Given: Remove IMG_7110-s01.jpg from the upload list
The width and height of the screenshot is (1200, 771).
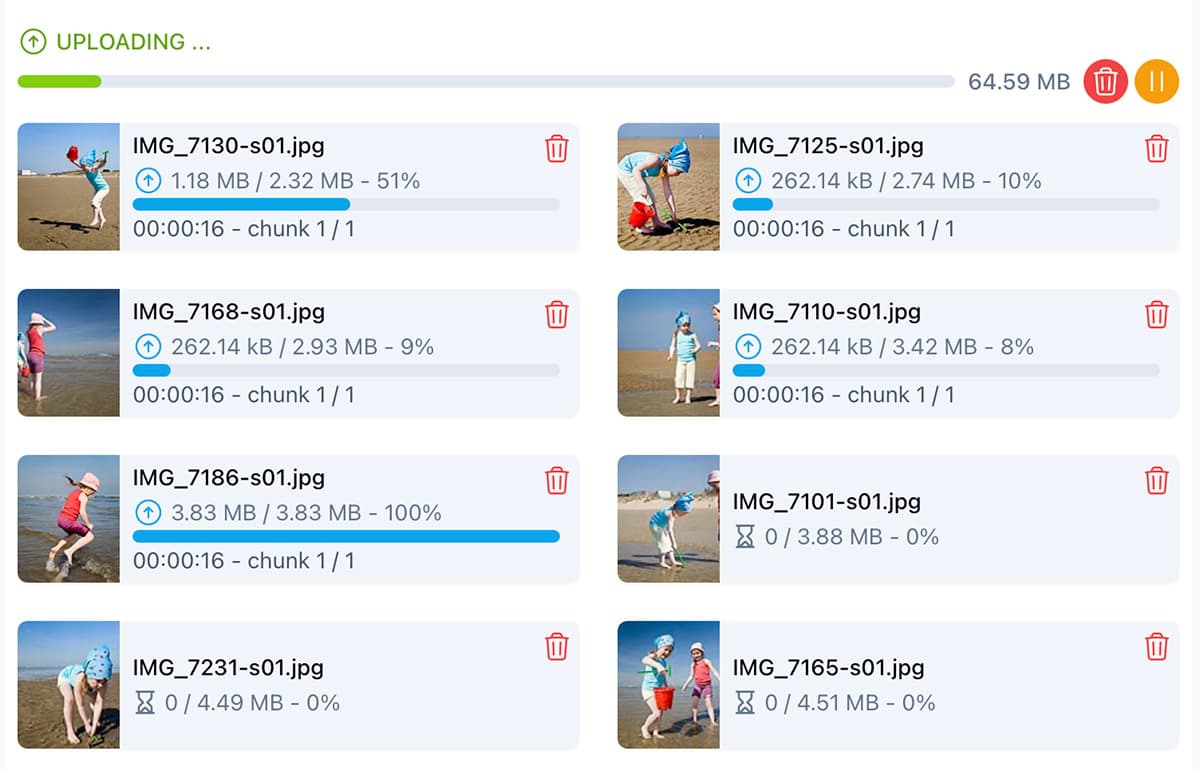Looking at the screenshot, I should [1156, 315].
